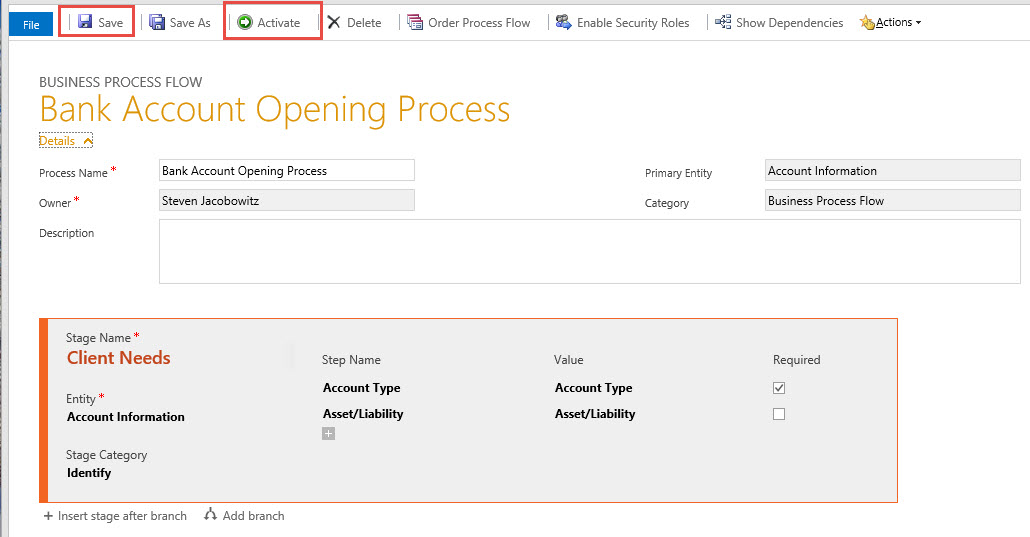Select the Client Needs stage name

coord(119,358)
